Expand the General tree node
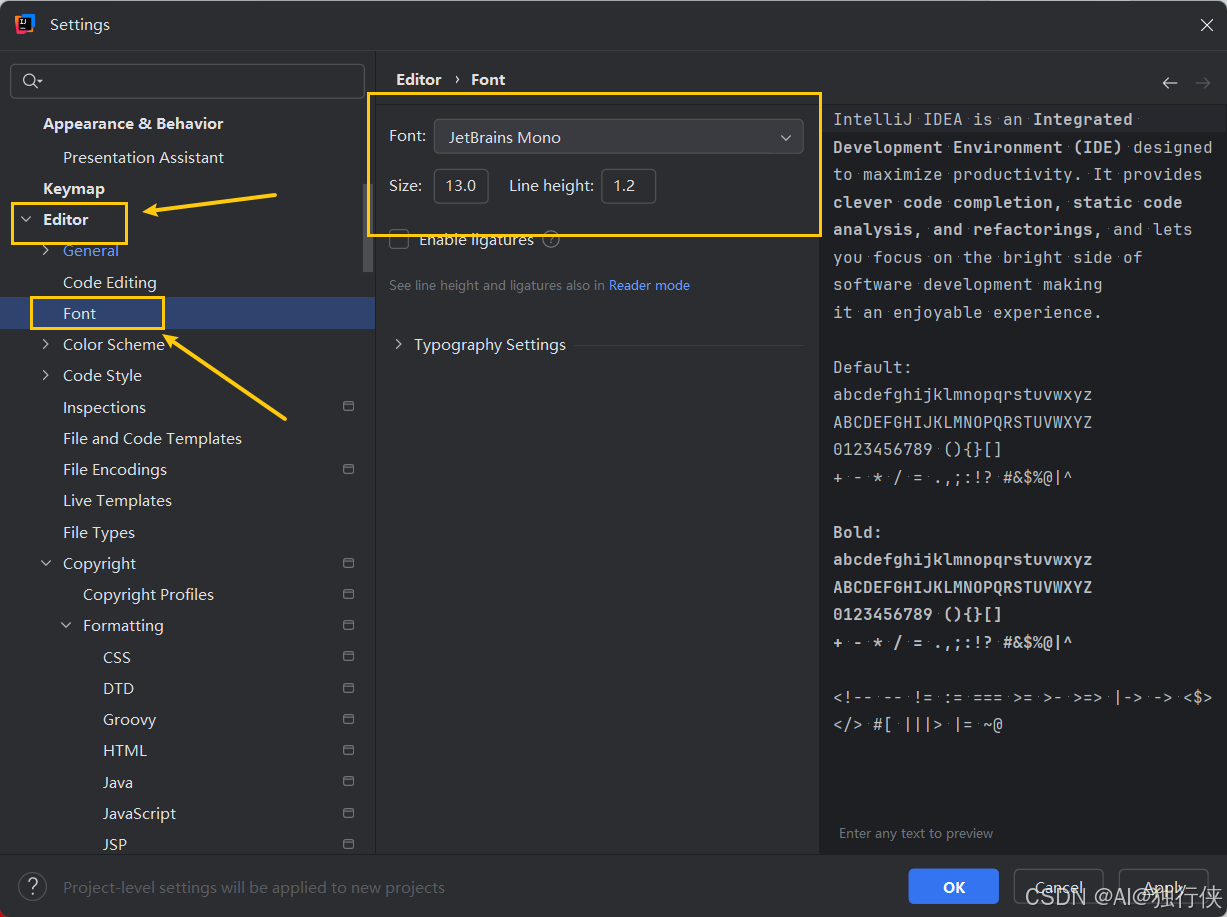1227x917 pixels. click(46, 251)
